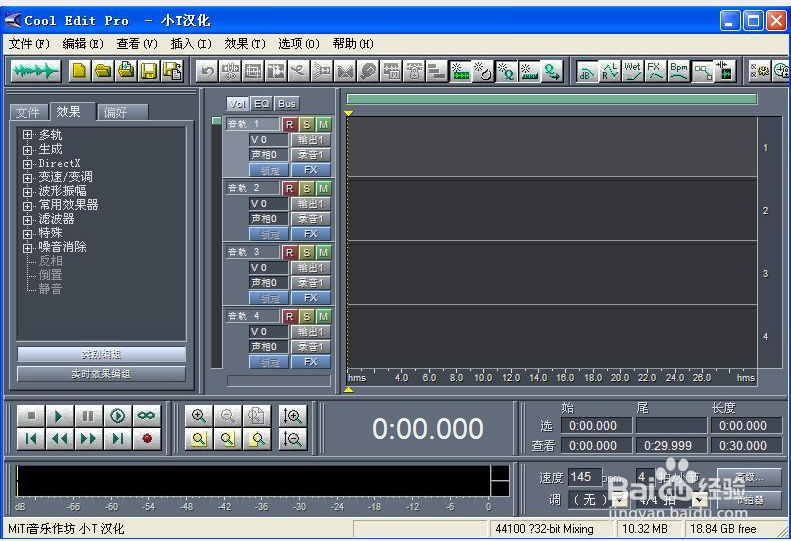The image size is (791, 541).
Task: Click the tempo field showing 145
Action: (585, 477)
